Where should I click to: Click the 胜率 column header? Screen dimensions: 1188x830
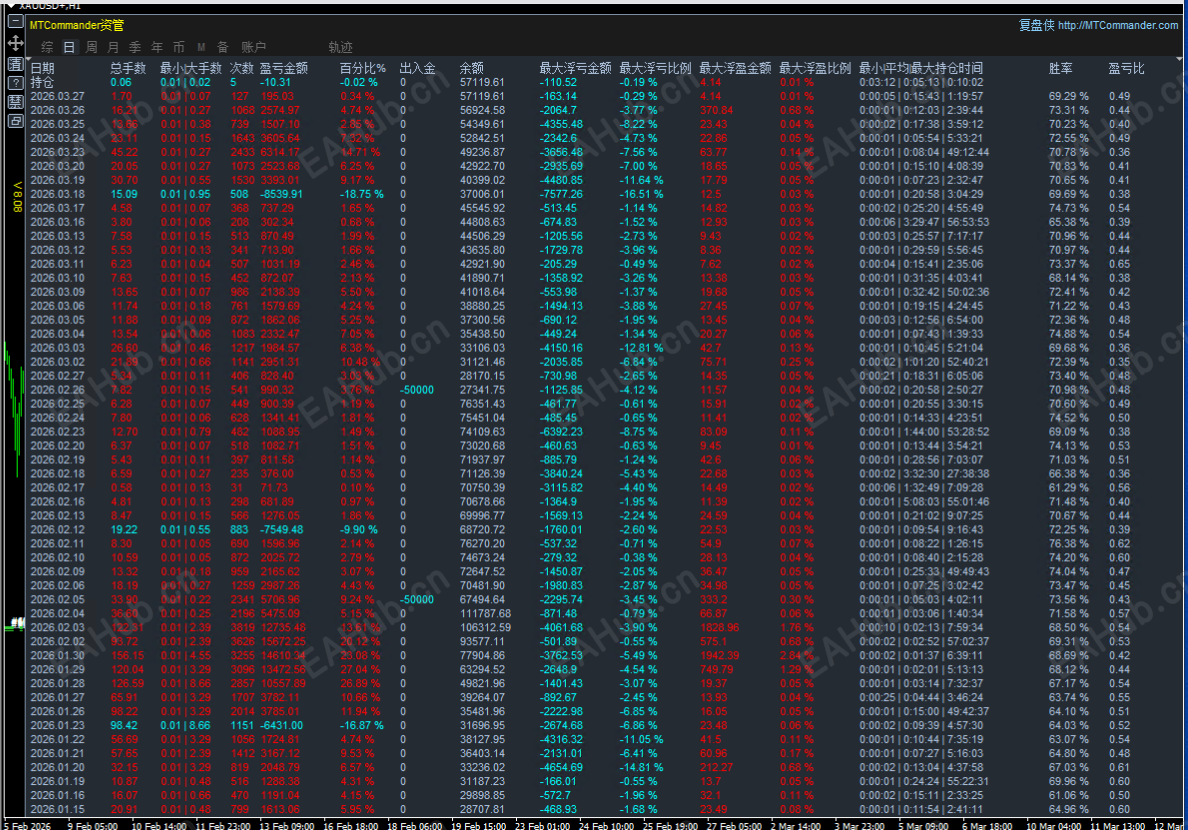coord(1061,68)
